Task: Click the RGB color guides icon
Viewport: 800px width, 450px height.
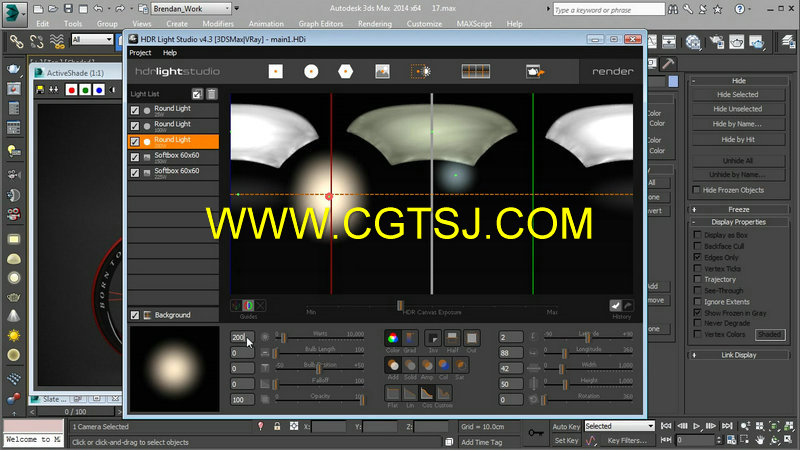Action: (248, 306)
